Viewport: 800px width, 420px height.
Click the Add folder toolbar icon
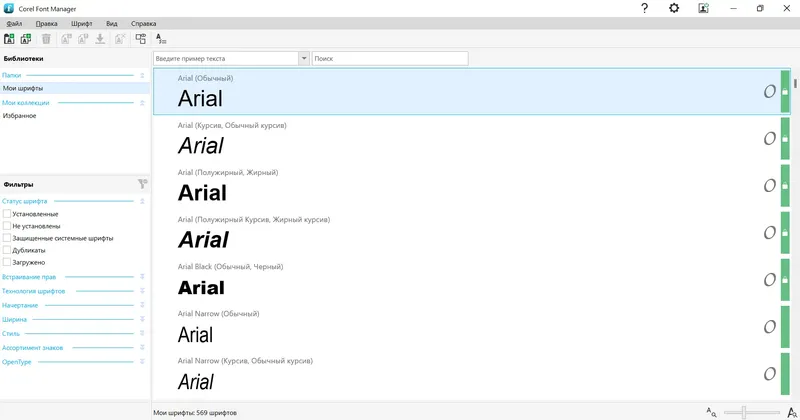(x=9, y=39)
